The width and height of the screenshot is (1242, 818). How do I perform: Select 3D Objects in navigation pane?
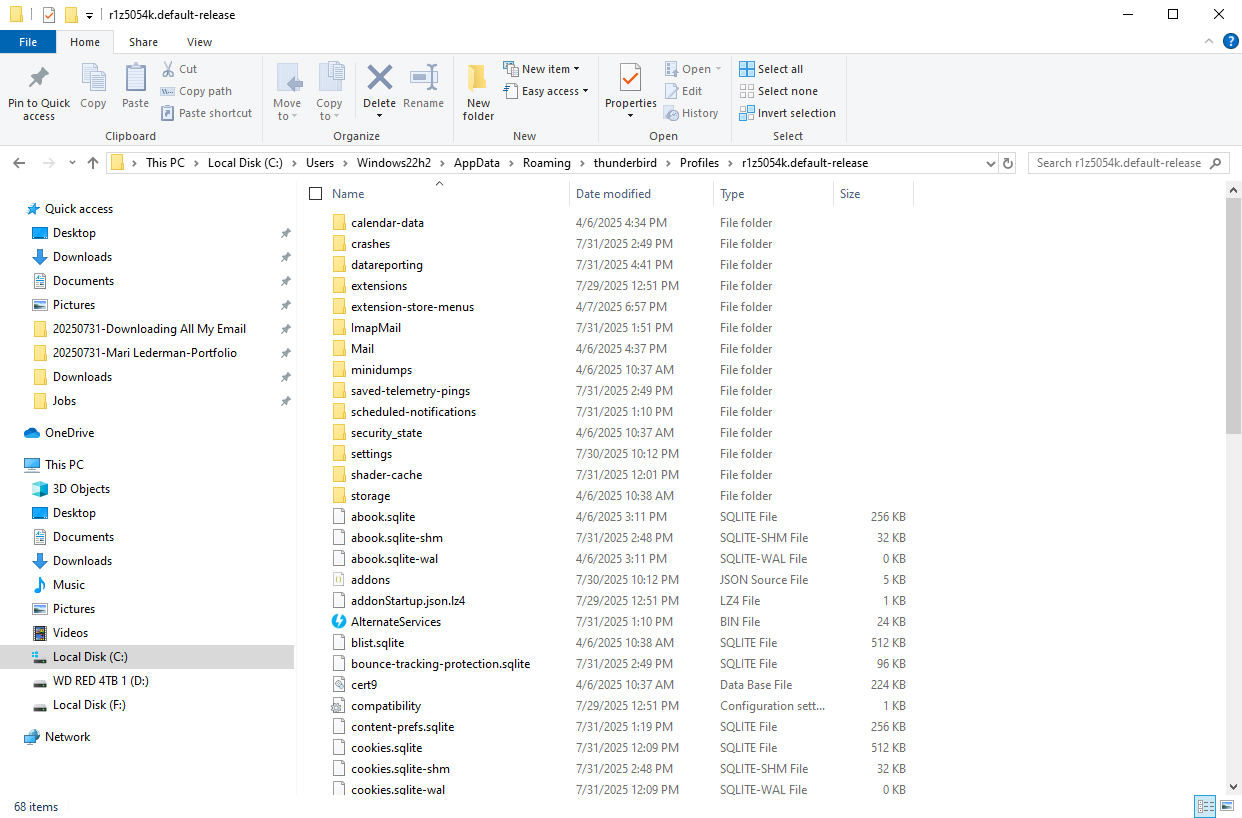click(81, 489)
